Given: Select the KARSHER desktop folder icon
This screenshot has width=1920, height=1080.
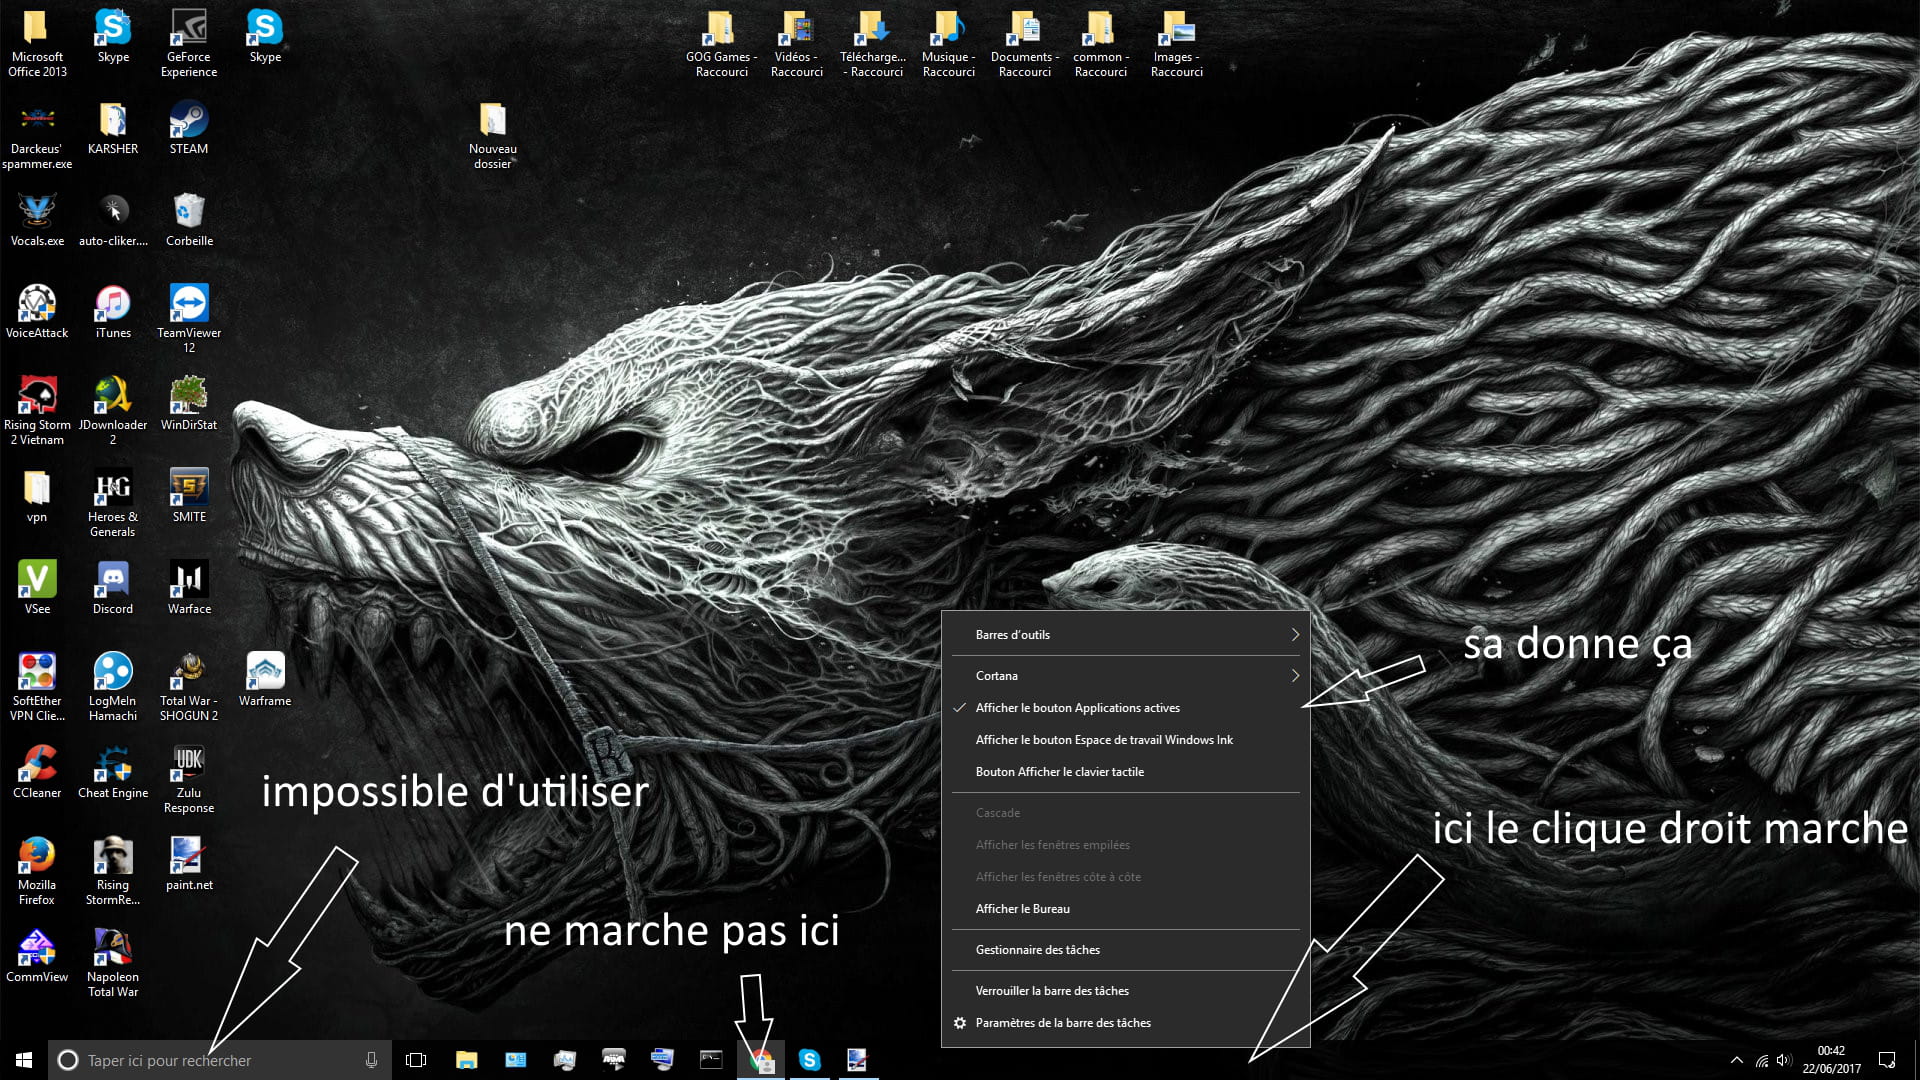Looking at the screenshot, I should coord(113,128).
